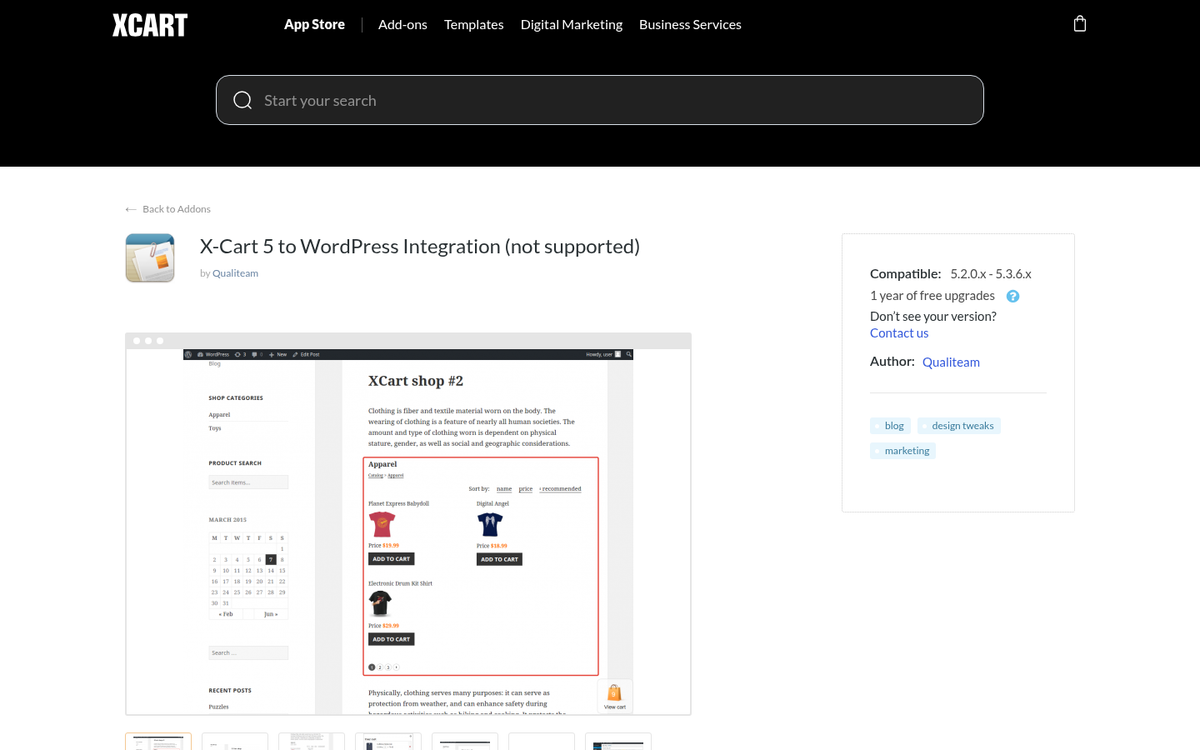The height and width of the screenshot is (750, 1200).
Task: Open the last screenshot thumbnail in the gallery
Action: click(x=618, y=741)
